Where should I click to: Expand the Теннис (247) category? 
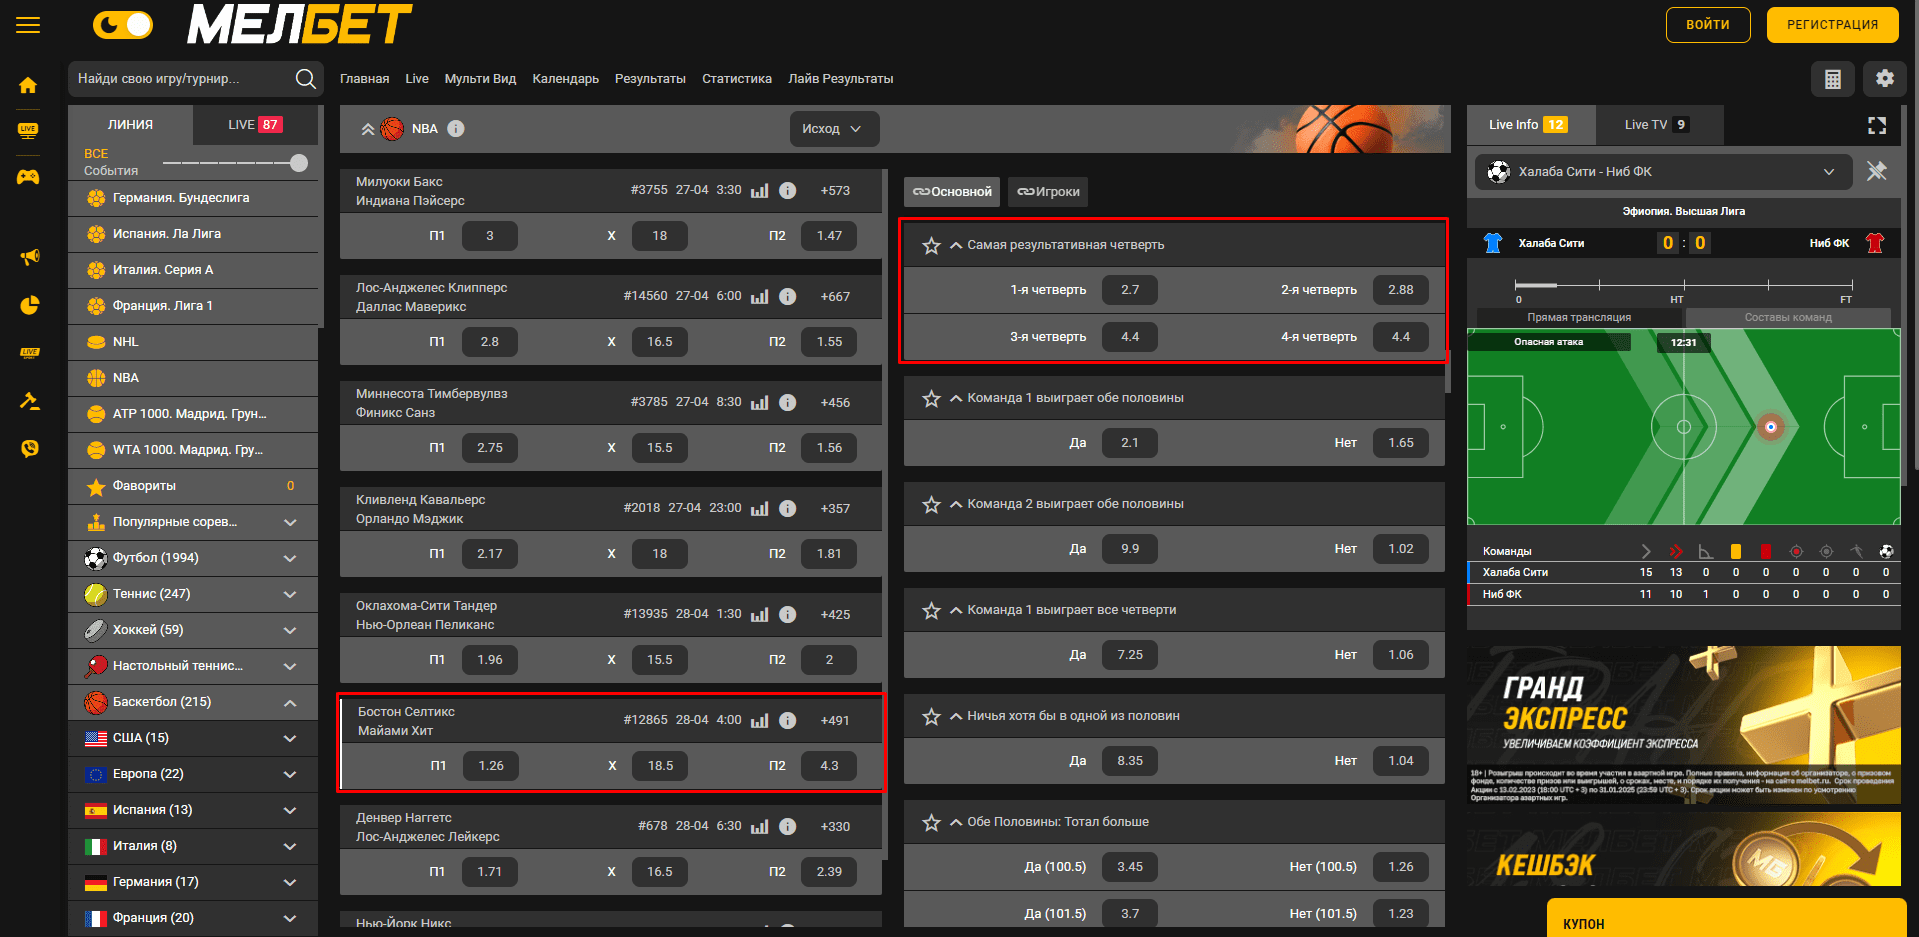coord(290,594)
